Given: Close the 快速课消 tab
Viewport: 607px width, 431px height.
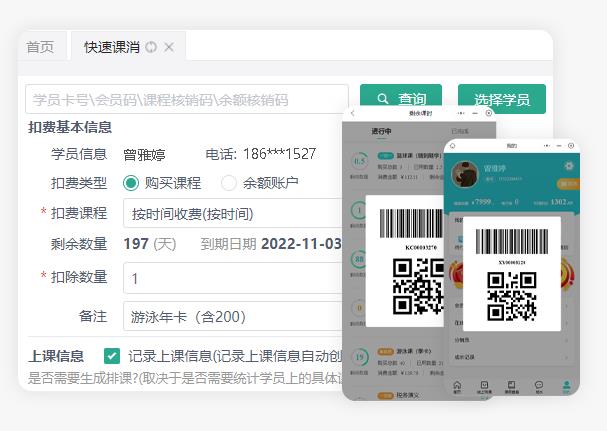Looking at the screenshot, I should coord(169,47).
